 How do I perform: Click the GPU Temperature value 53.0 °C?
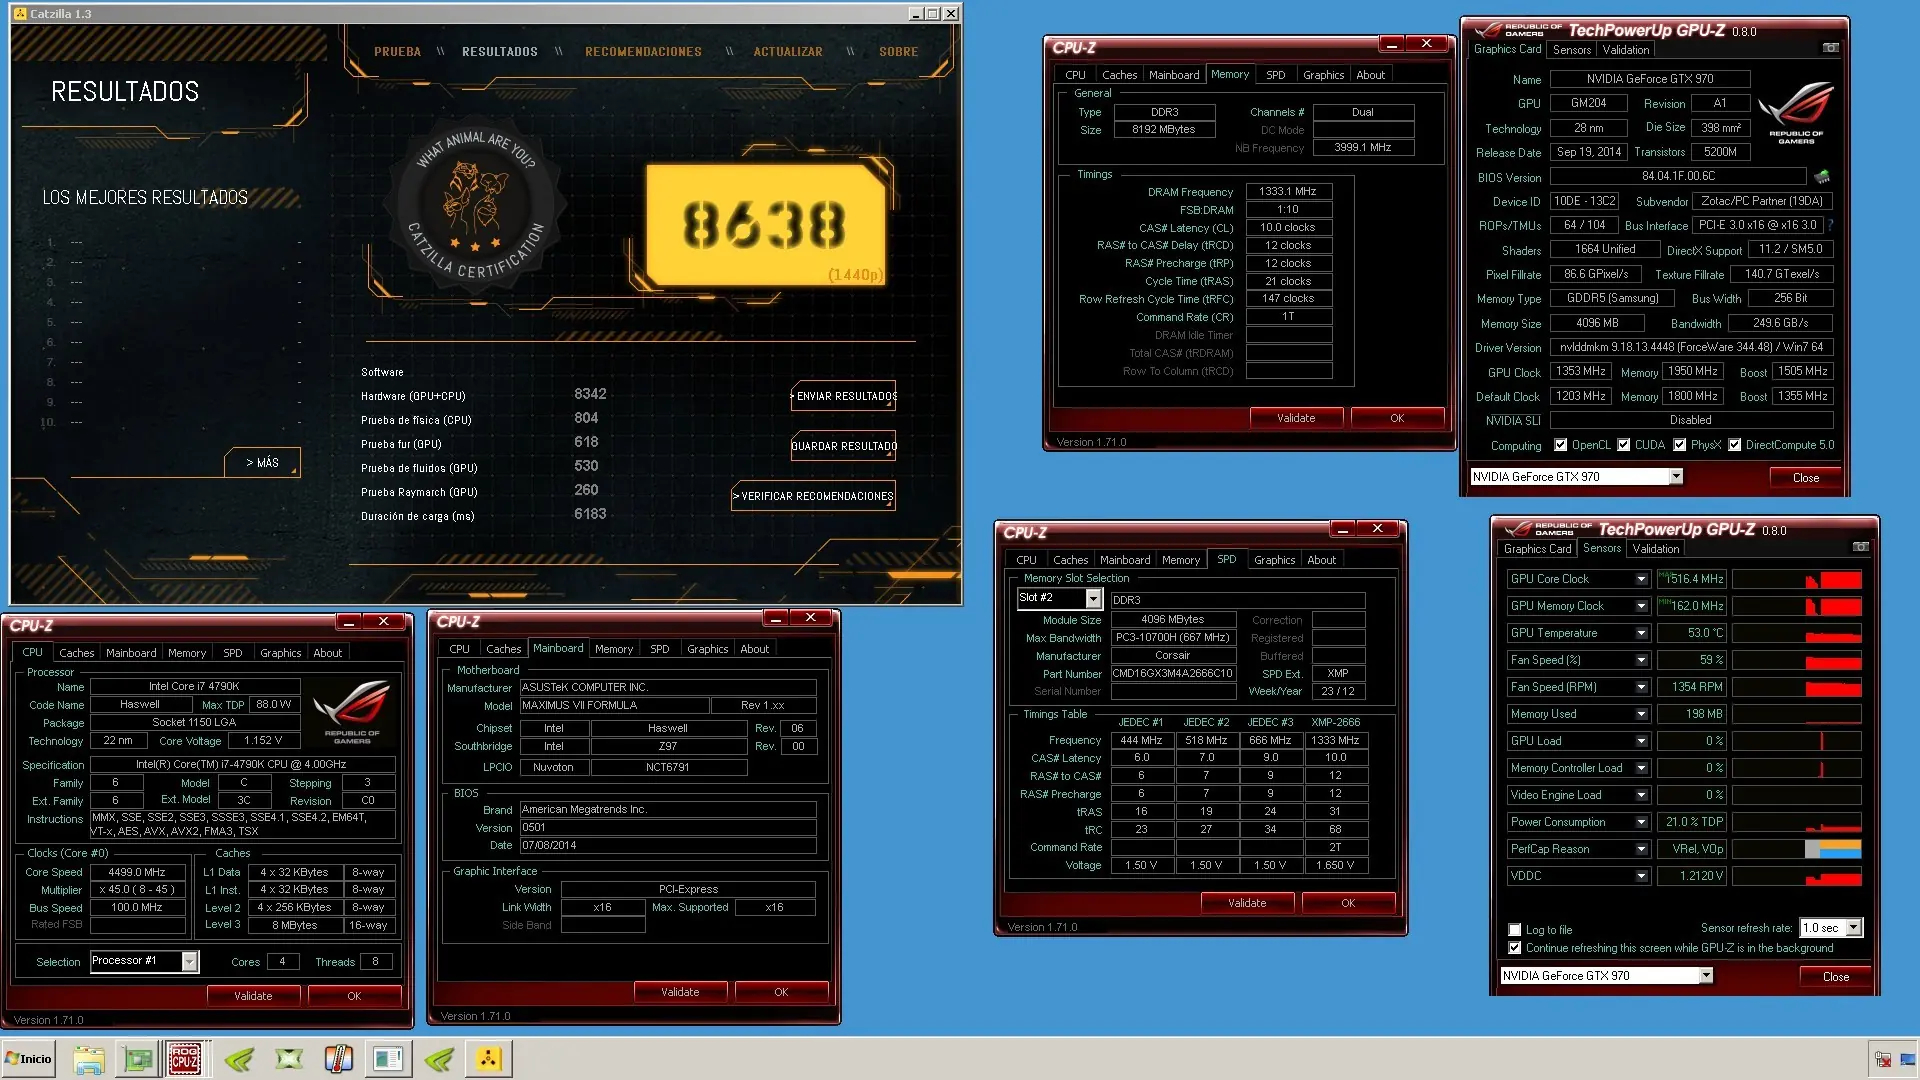1691,633
